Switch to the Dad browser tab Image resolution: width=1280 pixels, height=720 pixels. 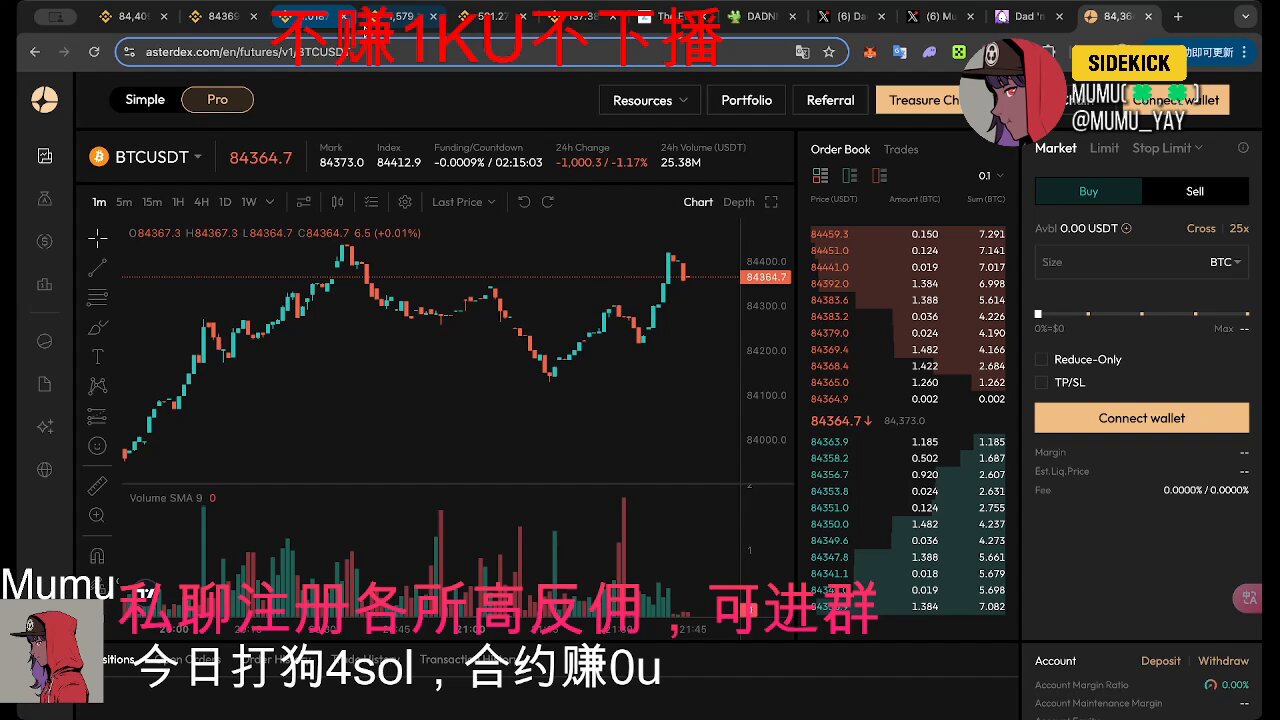tap(1030, 16)
